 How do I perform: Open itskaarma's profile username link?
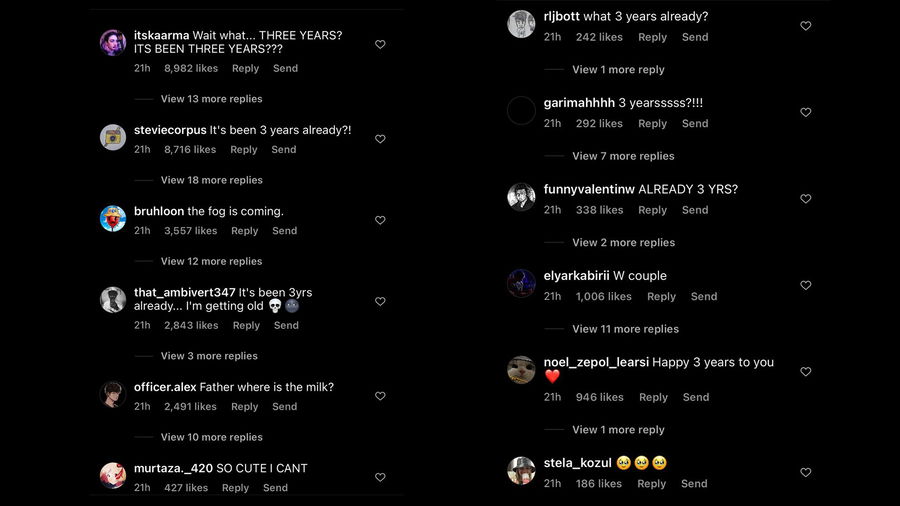coord(161,35)
